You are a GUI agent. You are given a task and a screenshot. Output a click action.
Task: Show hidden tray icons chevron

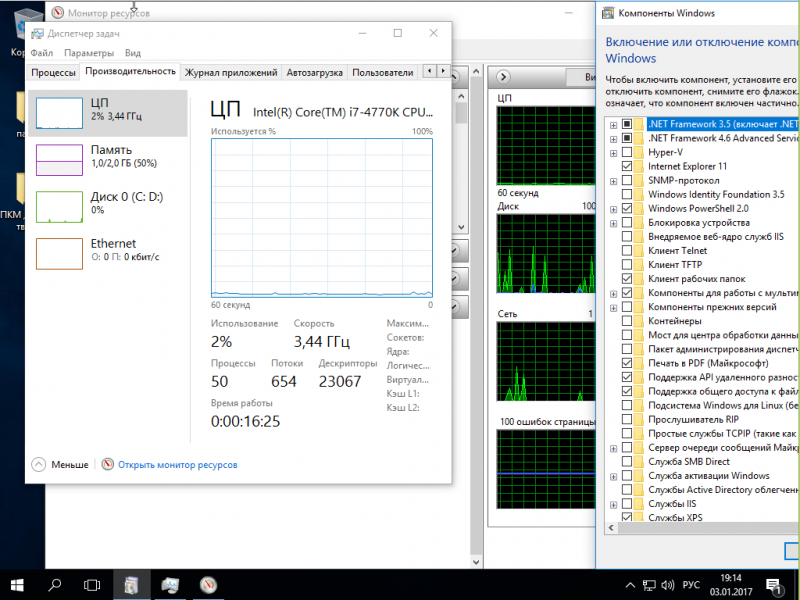pos(630,585)
